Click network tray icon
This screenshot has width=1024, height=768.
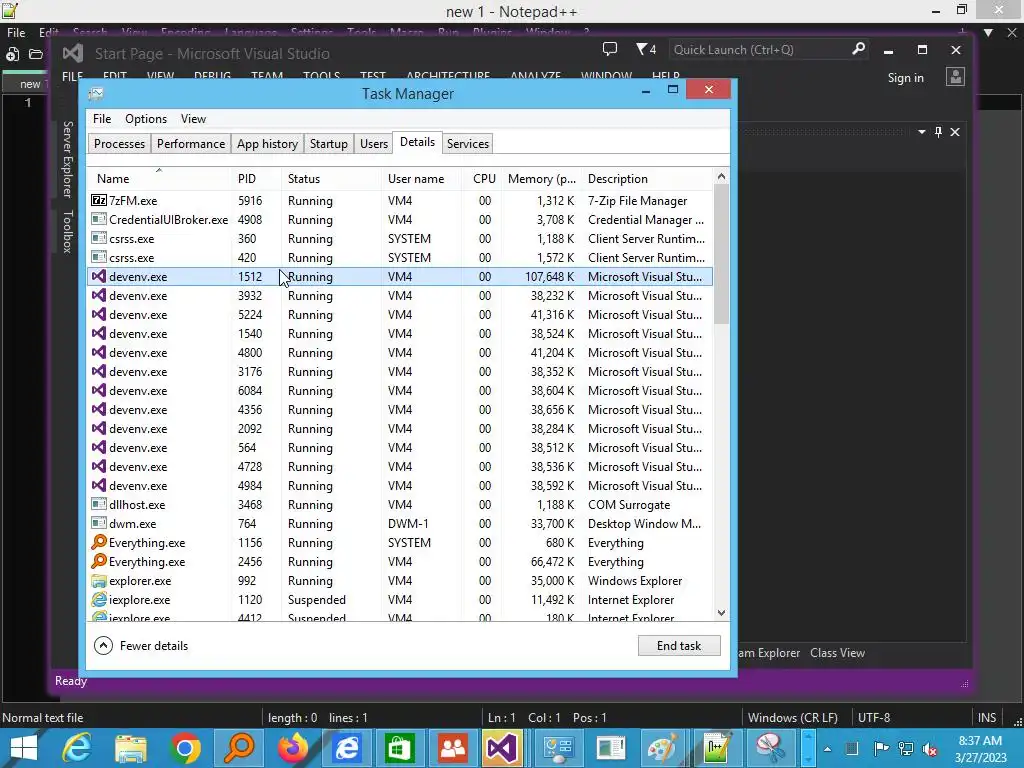906,749
